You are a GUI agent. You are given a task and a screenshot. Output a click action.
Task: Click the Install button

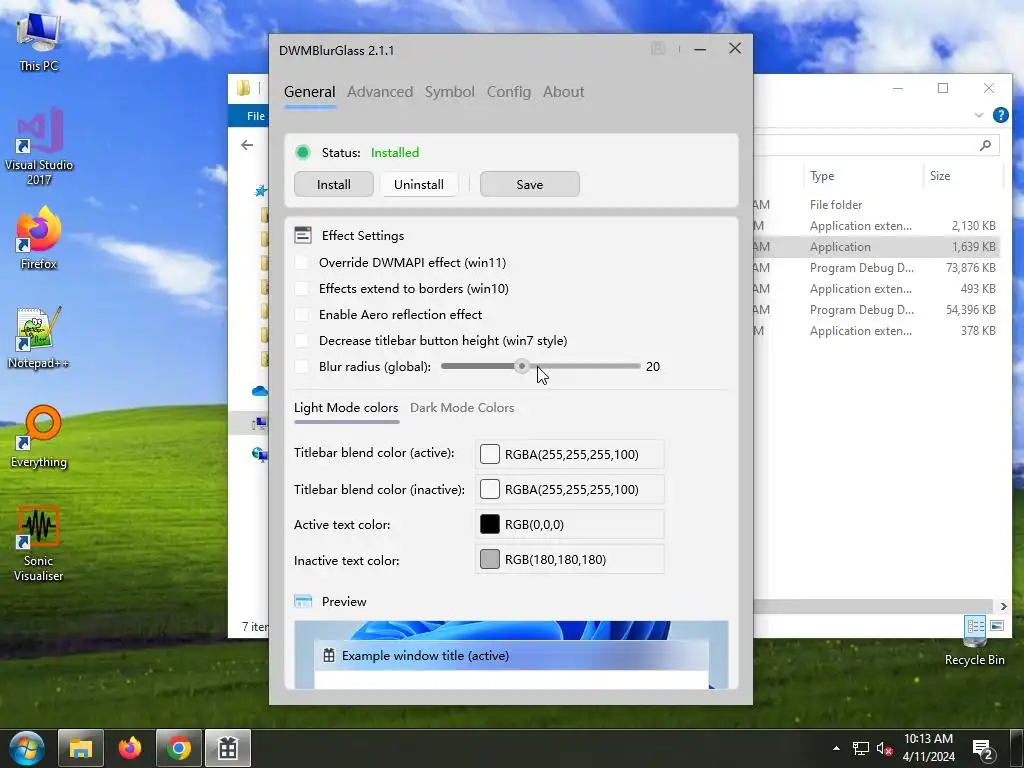[334, 185]
